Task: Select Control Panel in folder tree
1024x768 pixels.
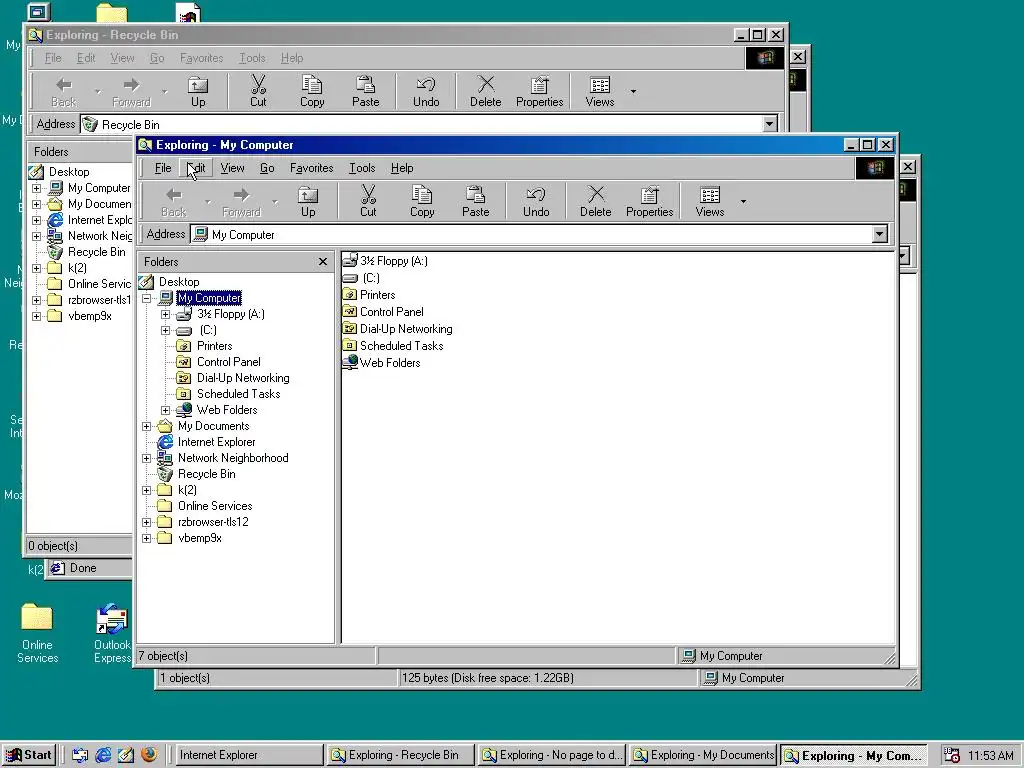Action: (x=229, y=362)
